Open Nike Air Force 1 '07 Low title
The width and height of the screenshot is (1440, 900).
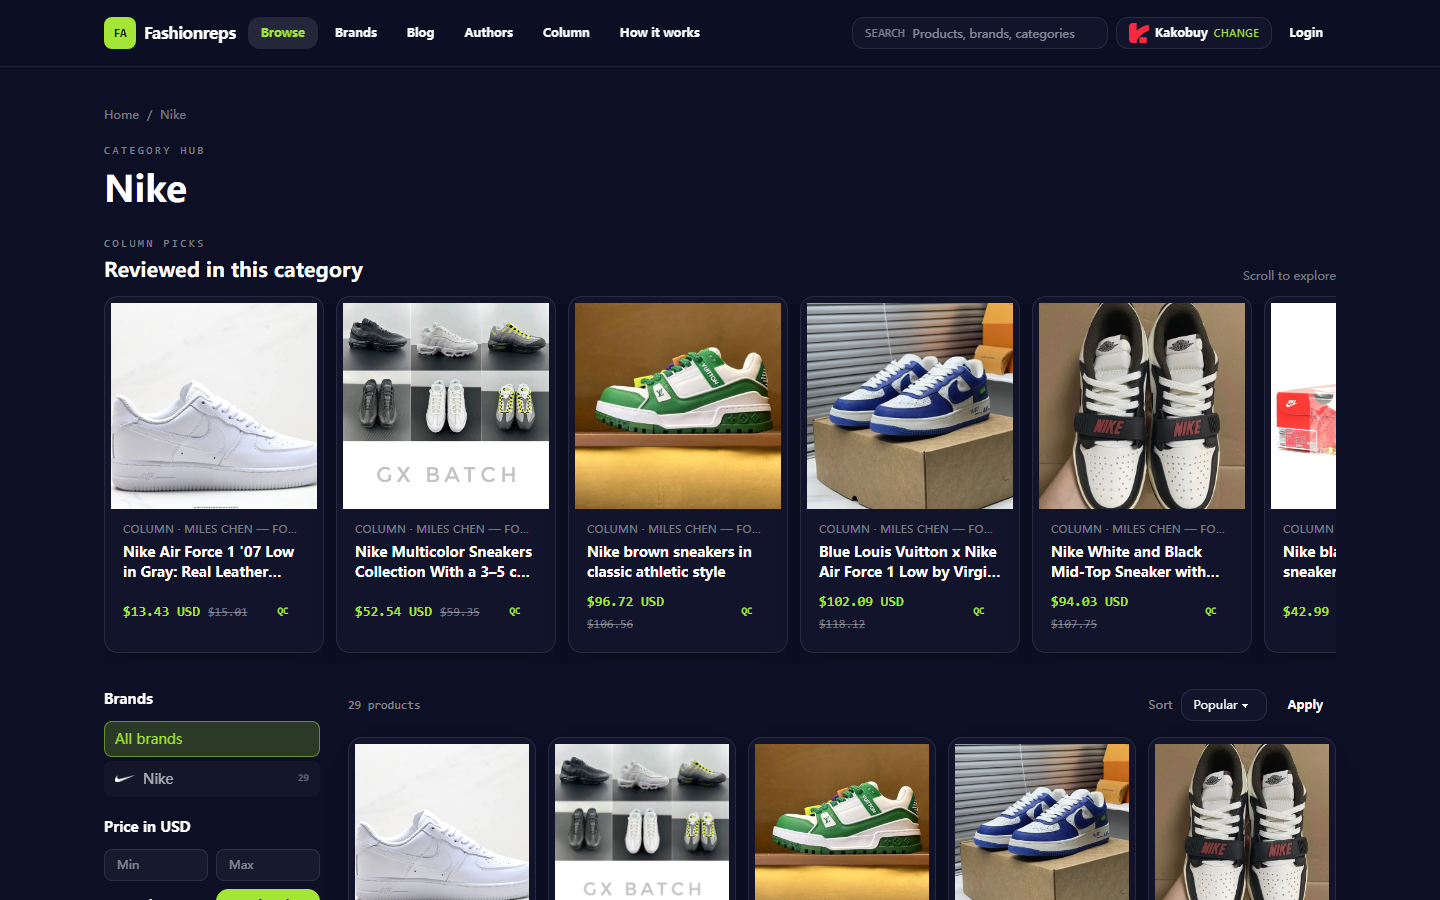(x=209, y=562)
